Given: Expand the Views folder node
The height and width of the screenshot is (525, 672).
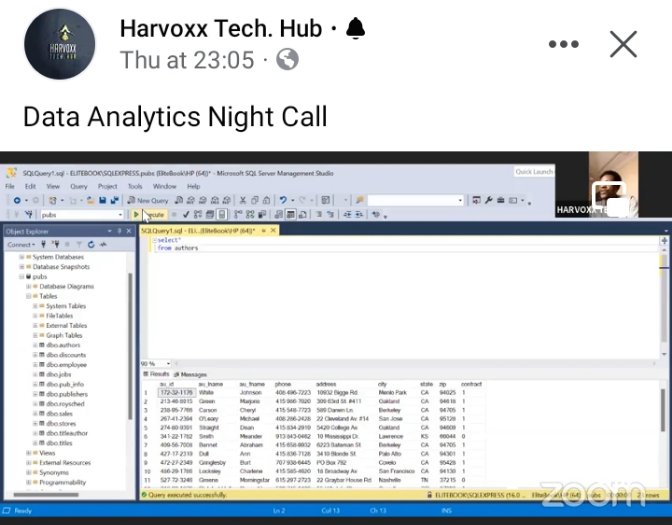Looking at the screenshot, I should coord(28,453).
